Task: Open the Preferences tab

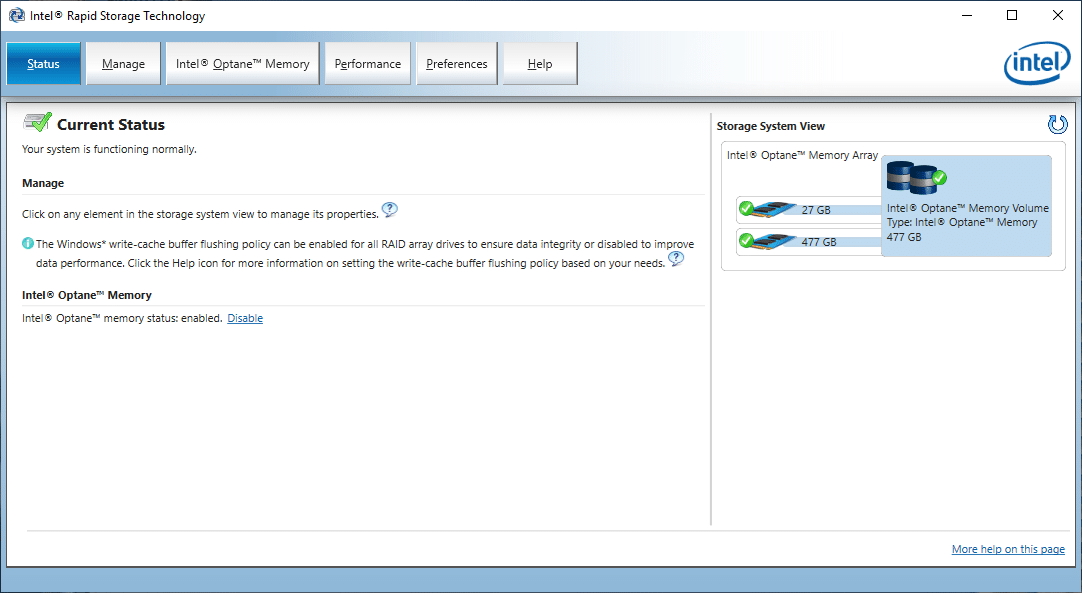Action: pyautogui.click(x=457, y=64)
